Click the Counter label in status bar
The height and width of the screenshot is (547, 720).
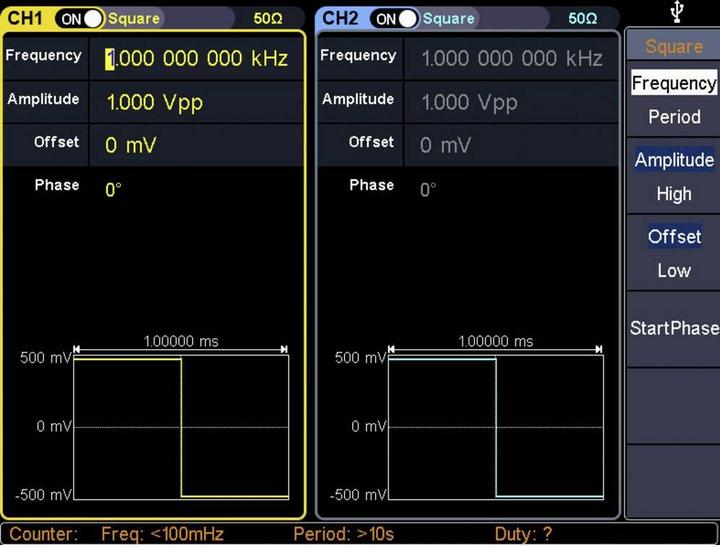click(x=44, y=534)
